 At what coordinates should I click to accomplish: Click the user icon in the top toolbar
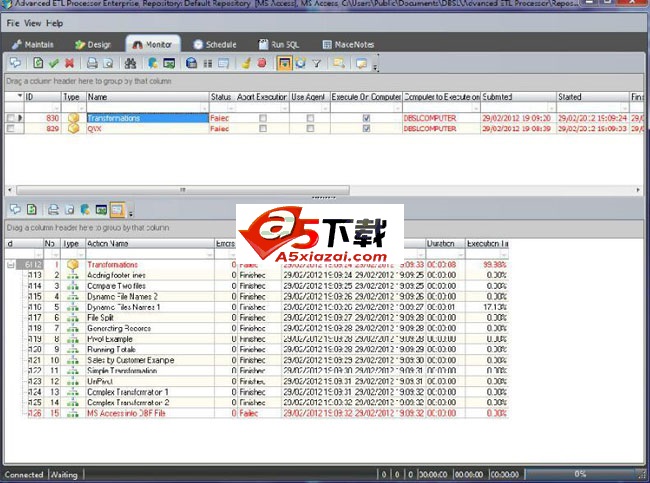(153, 63)
